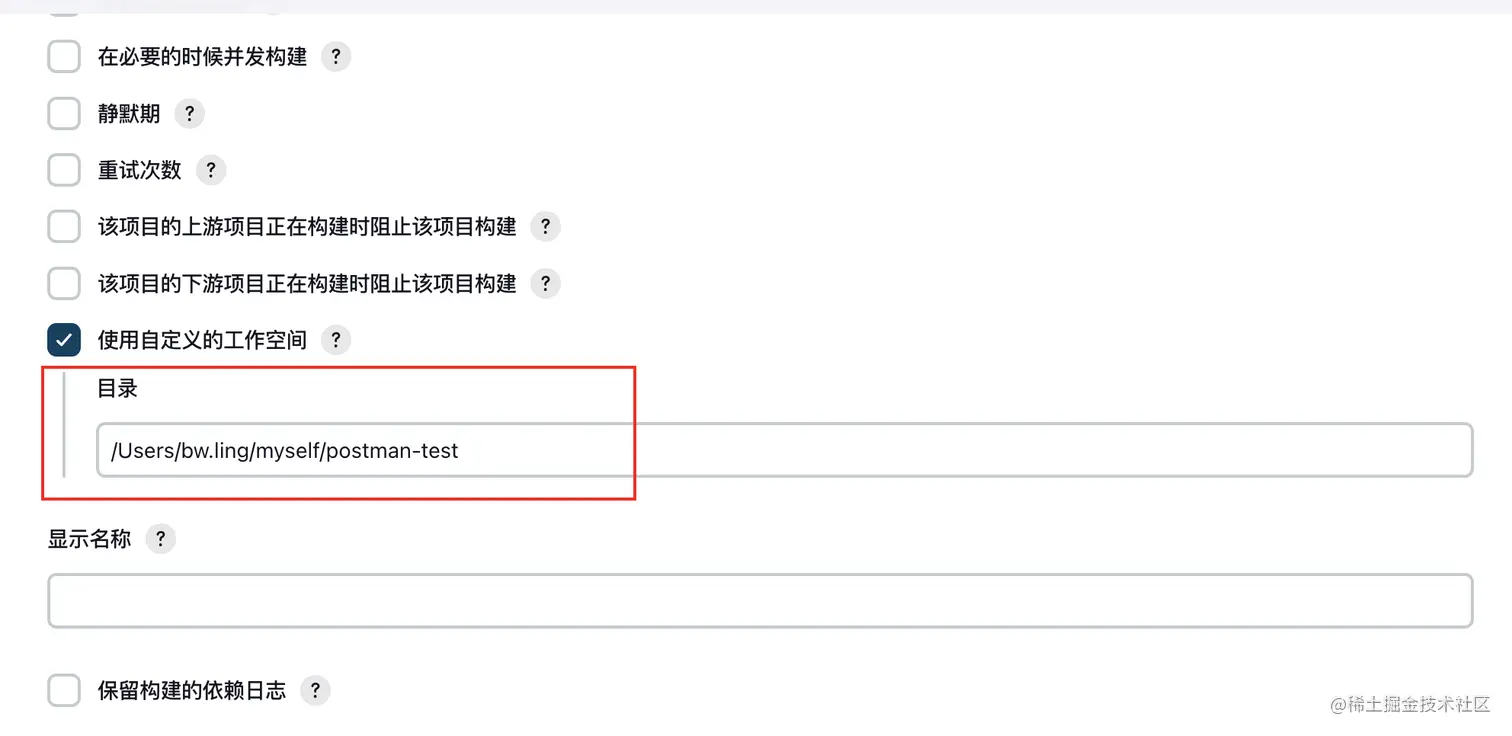Click help icon beside 在必要的时候并发构建
This screenshot has height=736, width=1512.
[x=336, y=57]
